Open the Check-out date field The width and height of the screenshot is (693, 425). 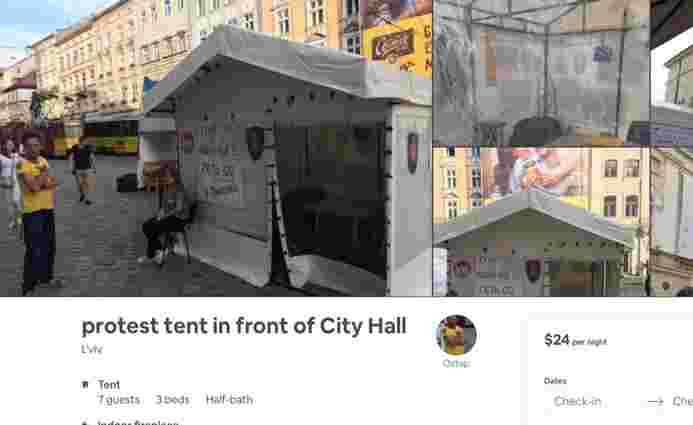682,401
